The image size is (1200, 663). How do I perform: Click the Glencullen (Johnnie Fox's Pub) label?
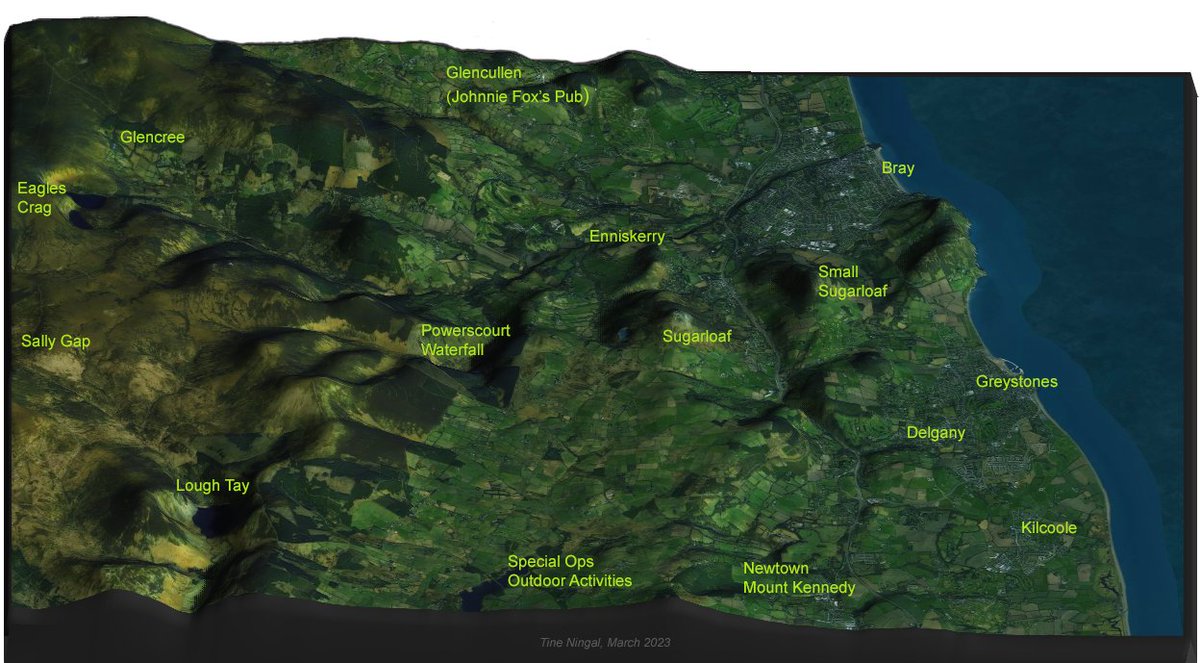519,84
